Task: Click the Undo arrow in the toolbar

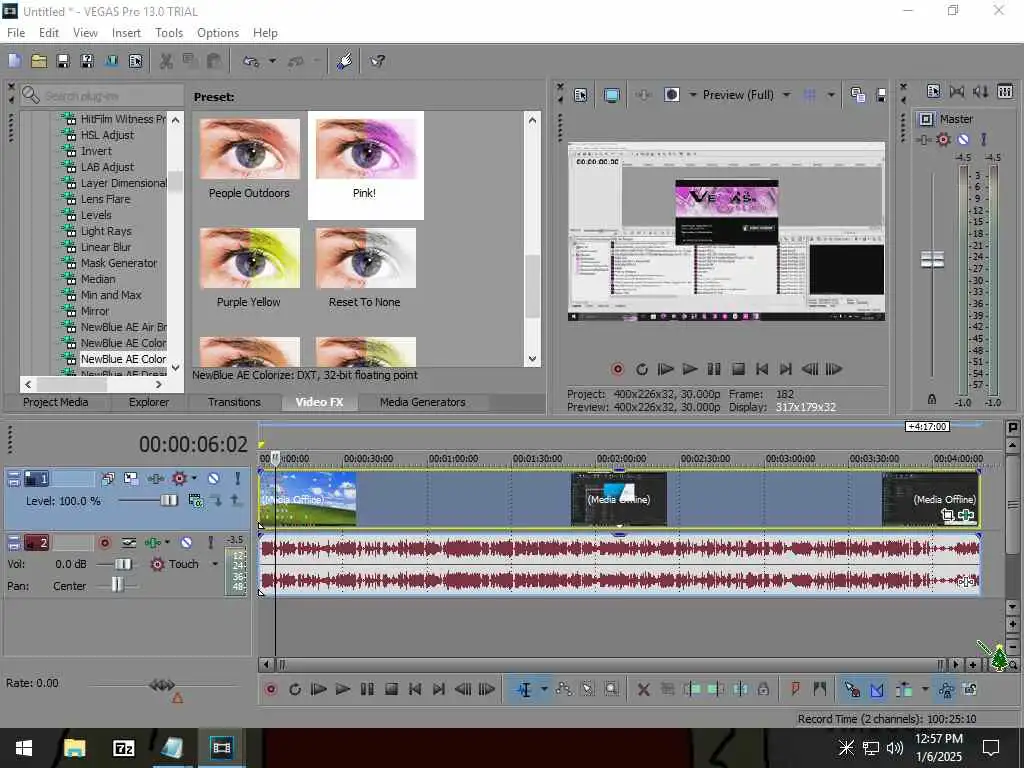Action: (x=251, y=61)
